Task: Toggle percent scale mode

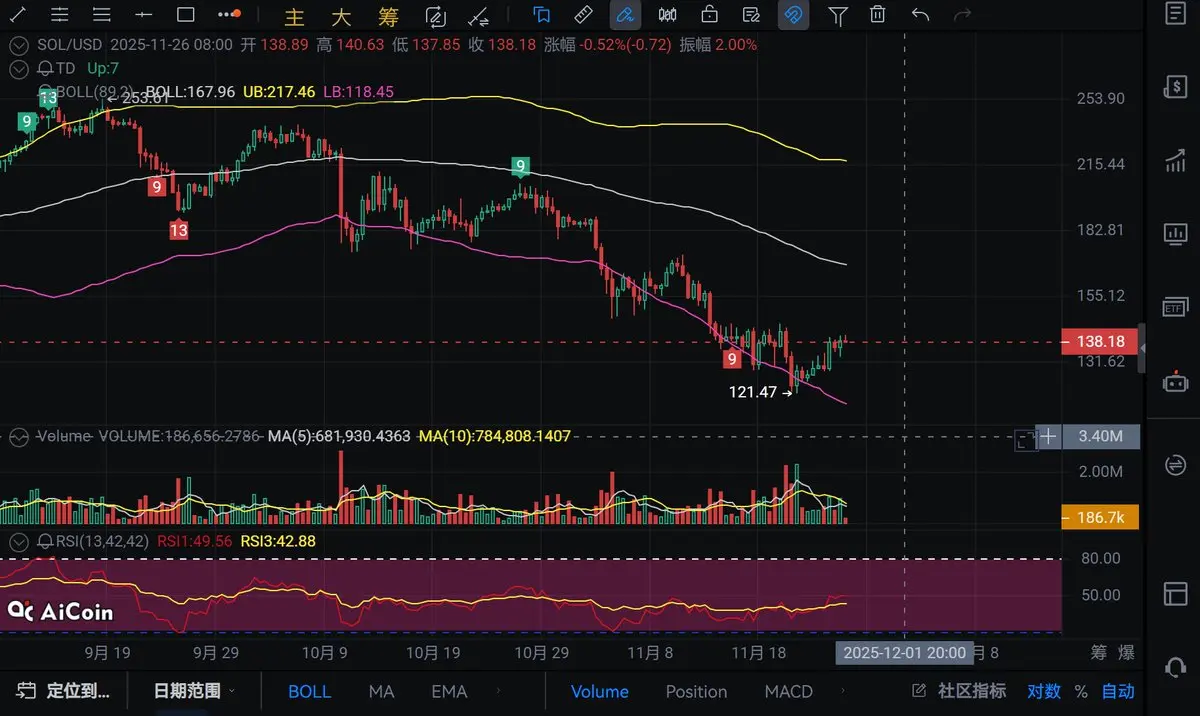Action: (1081, 691)
